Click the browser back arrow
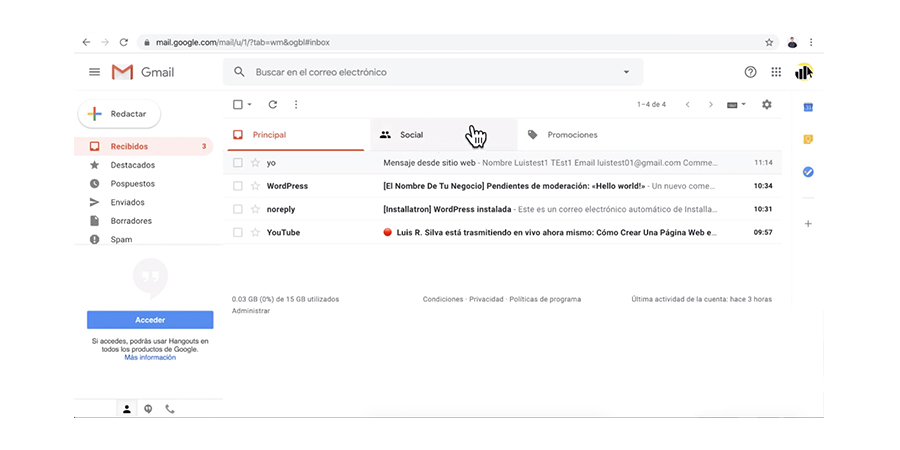The image size is (900, 450). coord(86,42)
